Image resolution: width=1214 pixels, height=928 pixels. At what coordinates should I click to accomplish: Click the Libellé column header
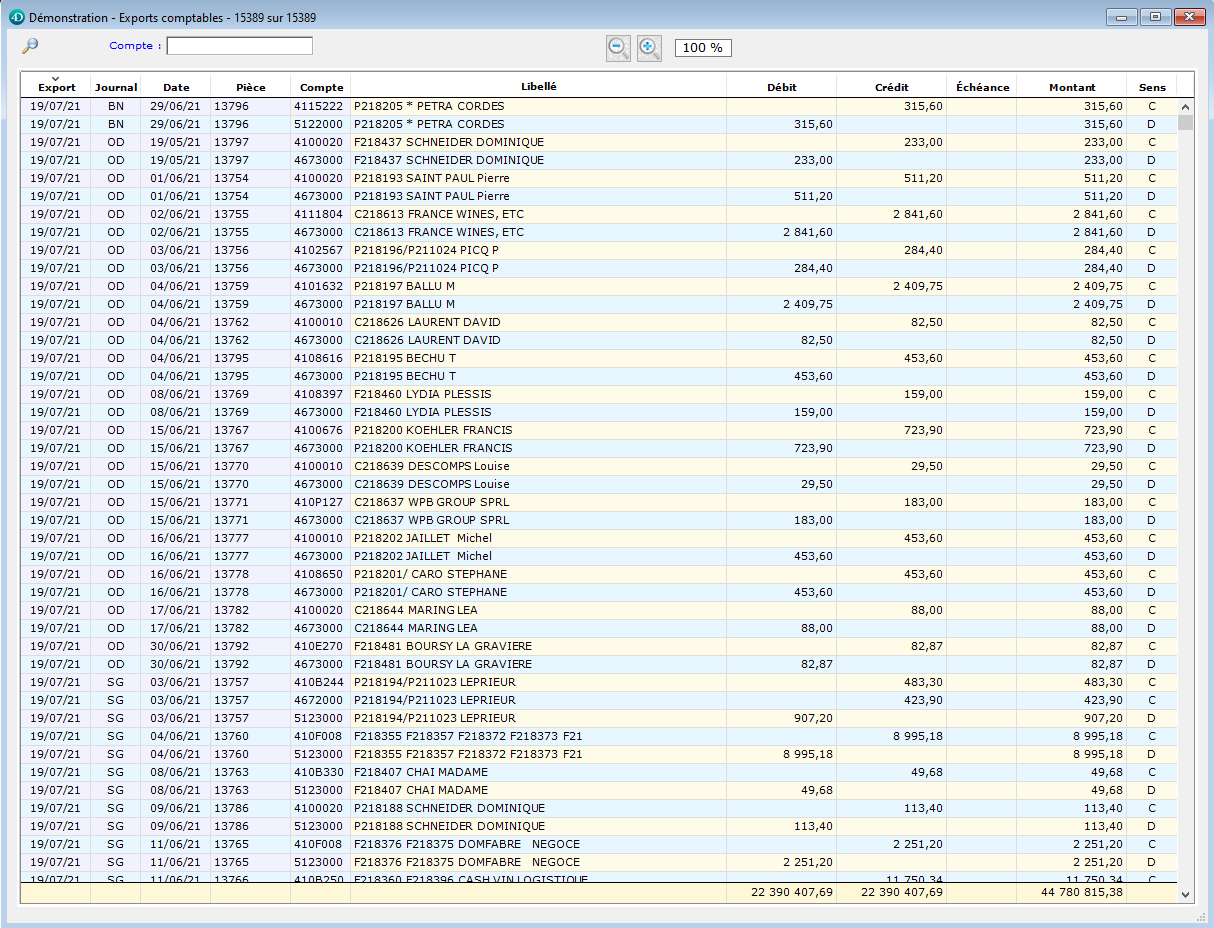[x=538, y=87]
